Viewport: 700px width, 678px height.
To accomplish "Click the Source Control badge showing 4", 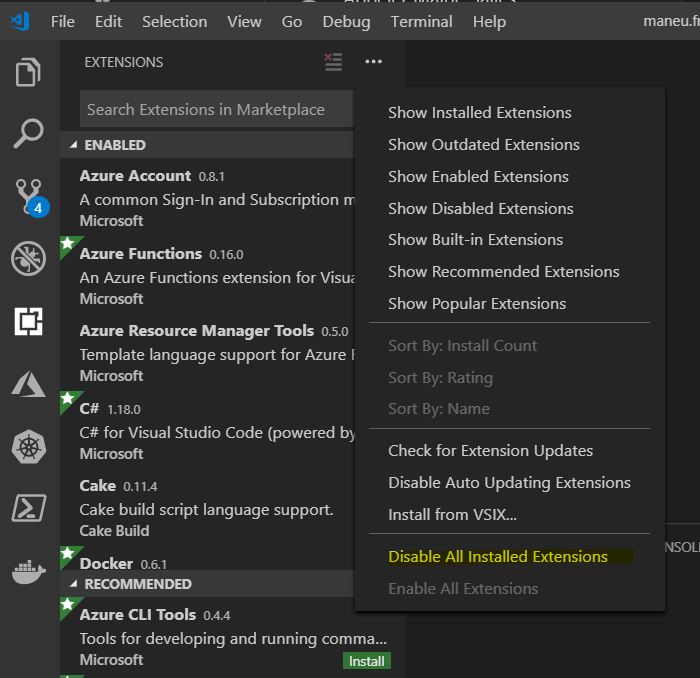I will click(x=38, y=208).
